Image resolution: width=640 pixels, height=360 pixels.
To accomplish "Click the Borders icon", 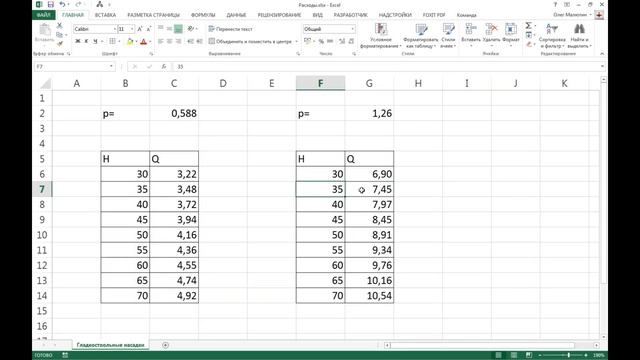I will point(112,41).
